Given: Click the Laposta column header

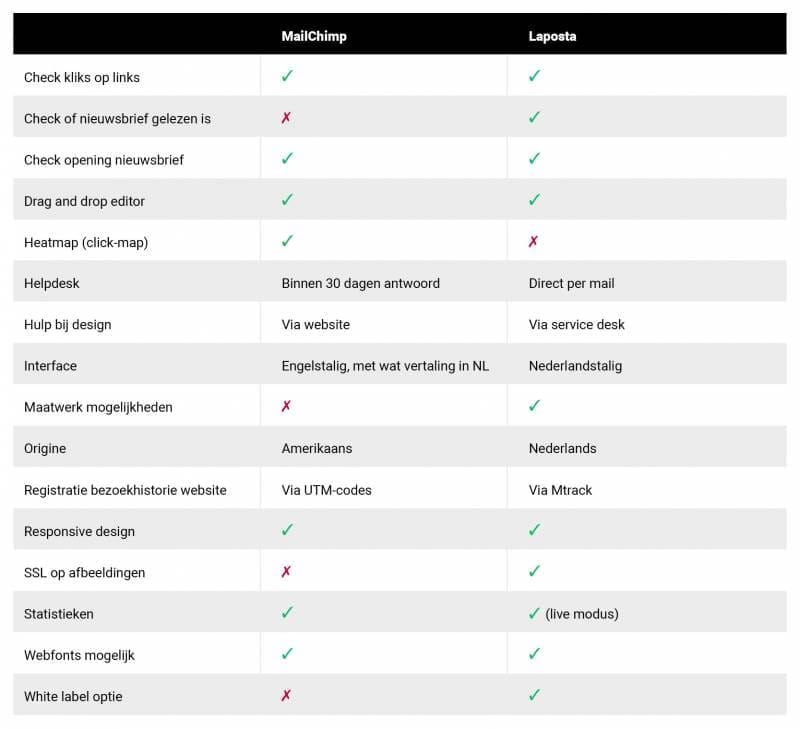Looking at the screenshot, I should 552,36.
